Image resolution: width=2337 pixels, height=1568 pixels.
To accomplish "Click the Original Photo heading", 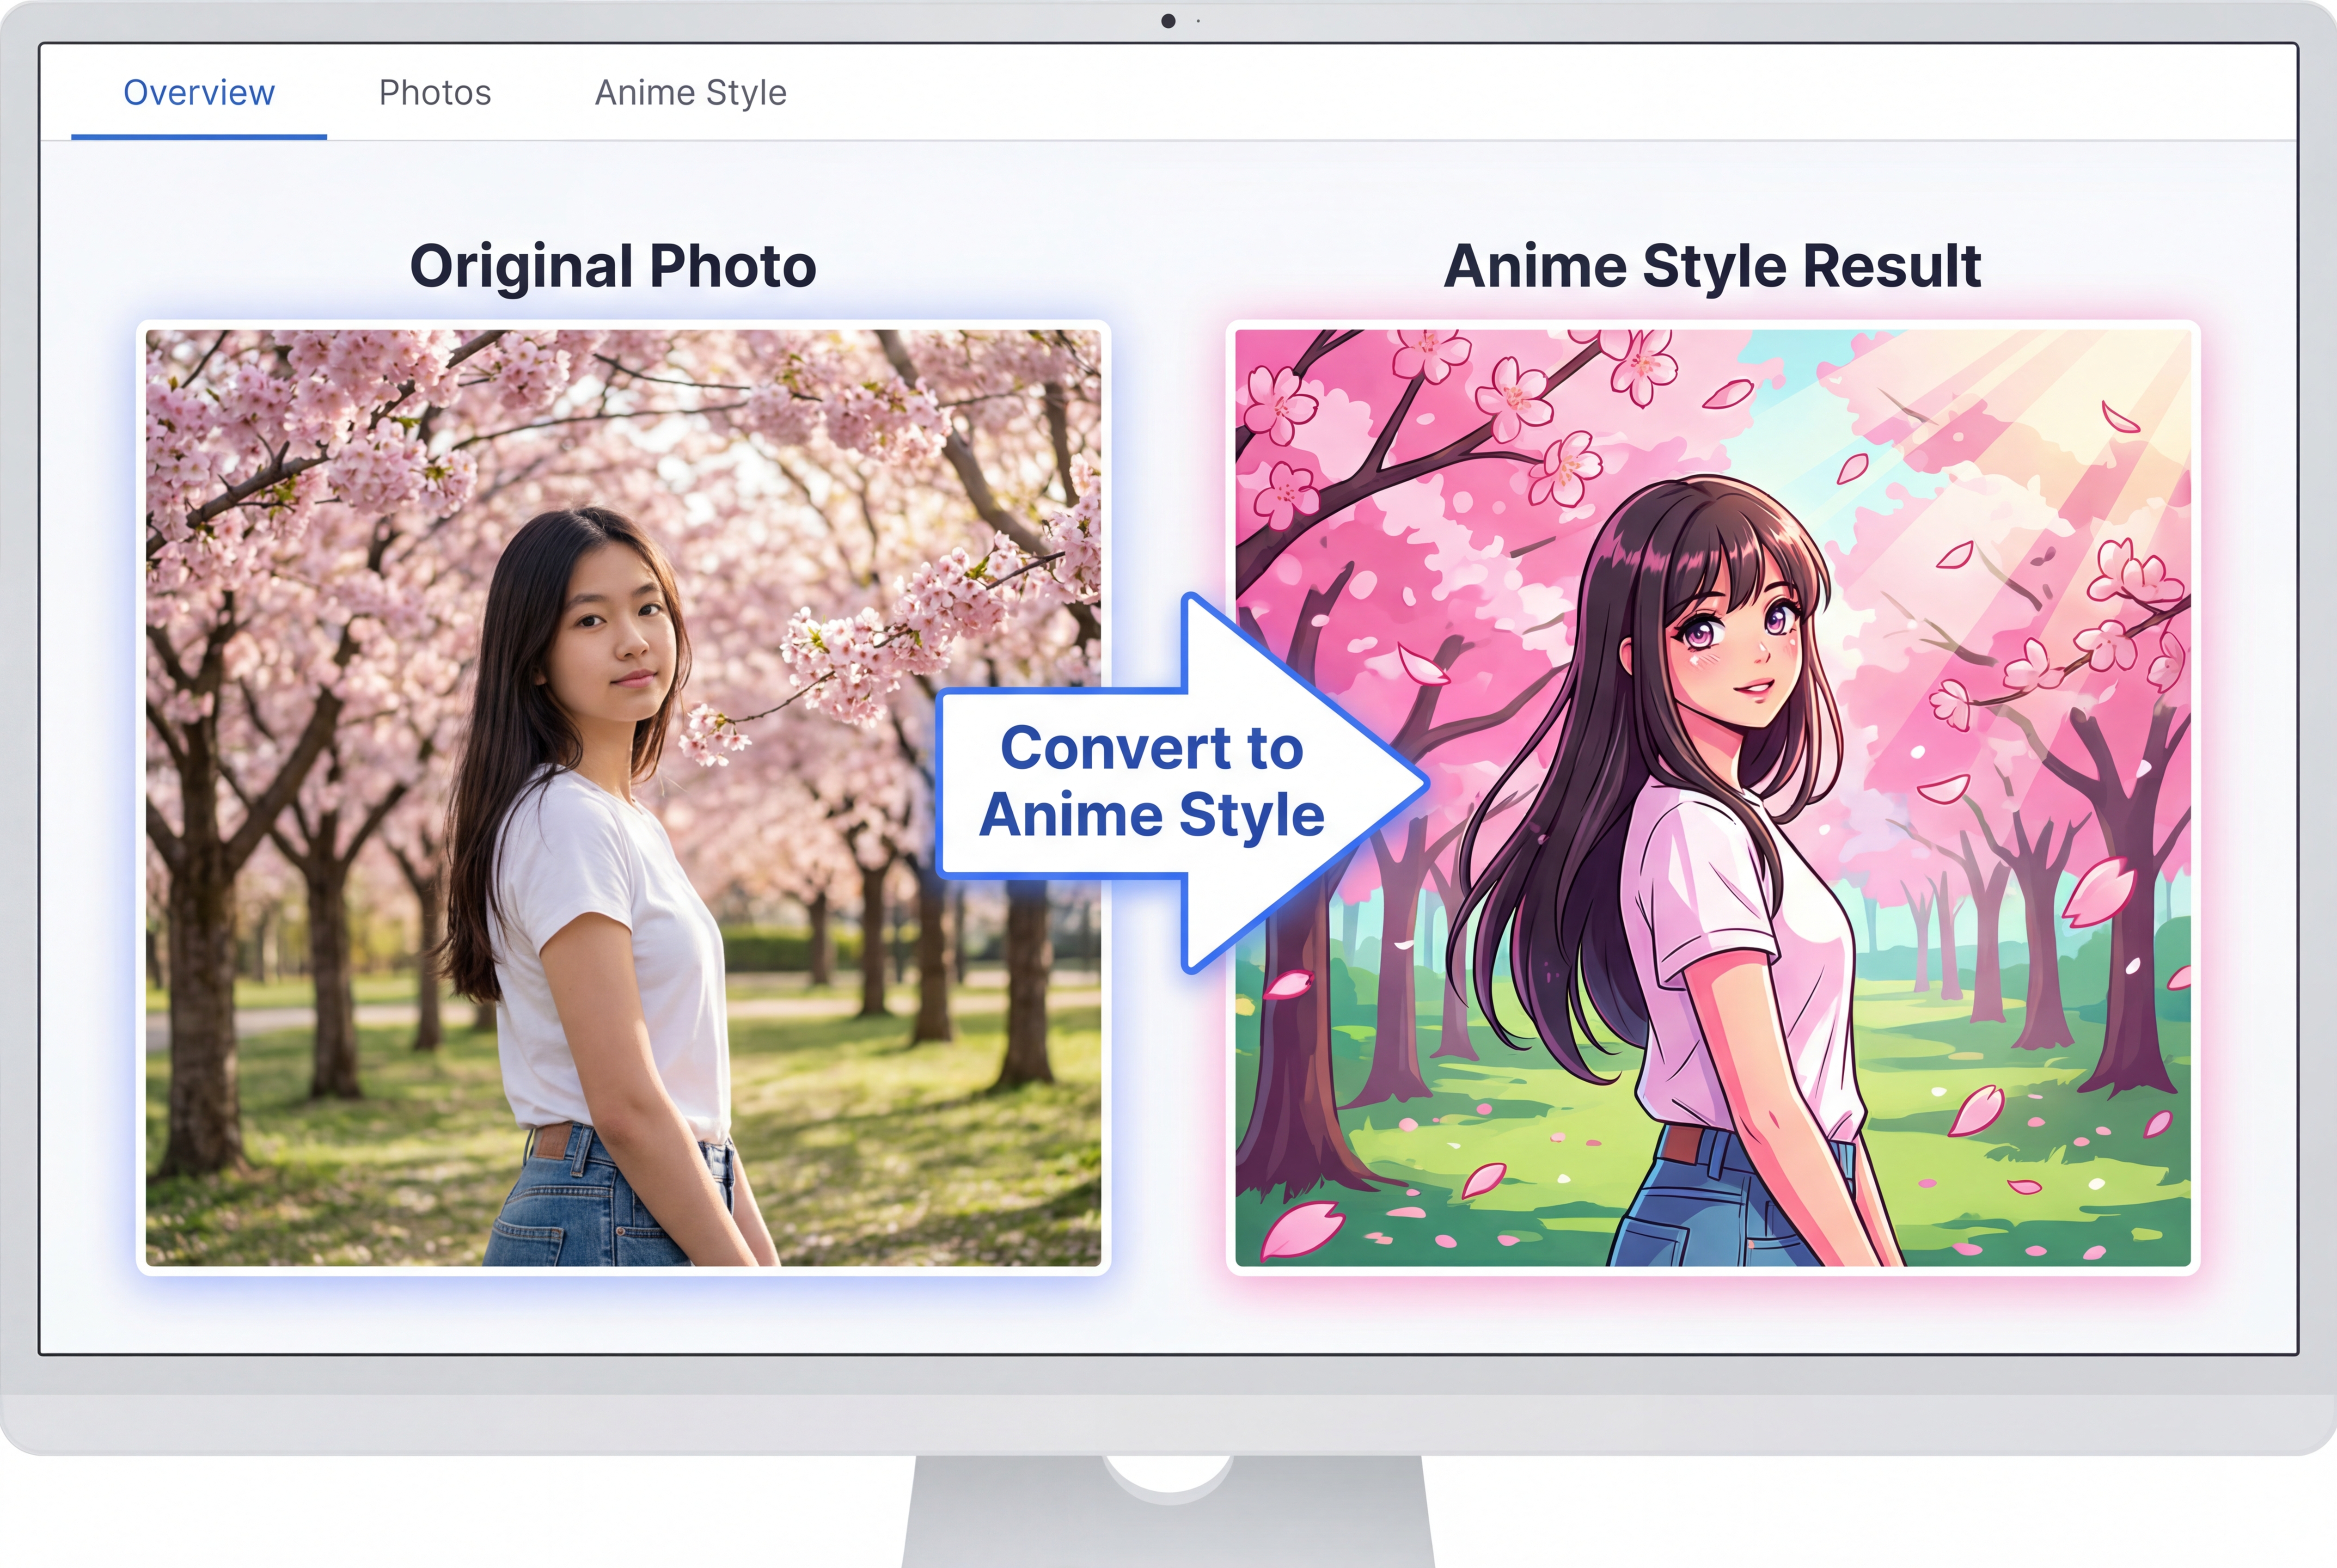I will (x=614, y=264).
